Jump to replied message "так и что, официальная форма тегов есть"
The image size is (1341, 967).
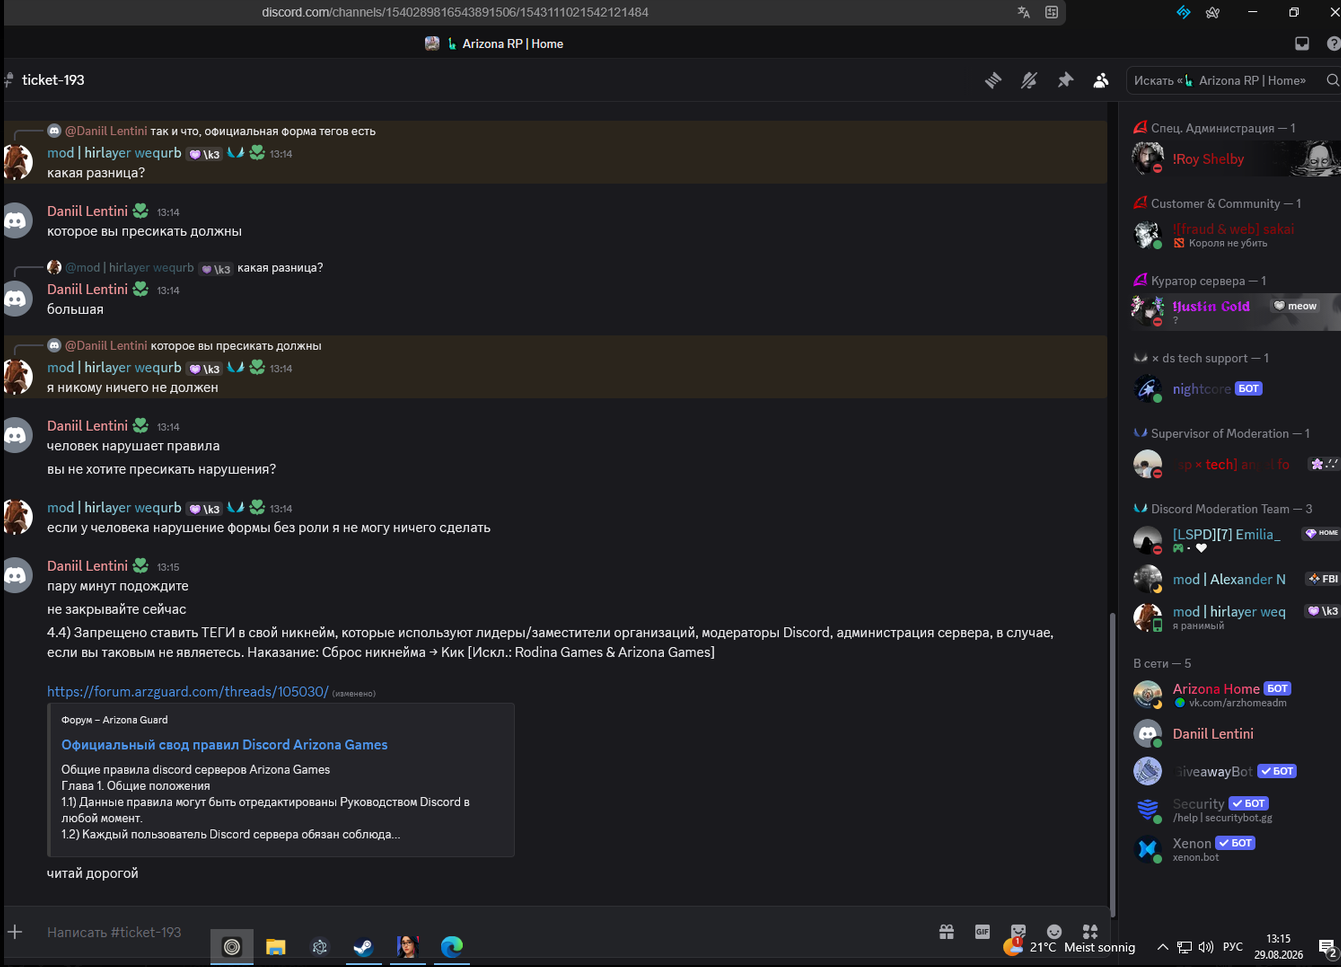pos(263,131)
